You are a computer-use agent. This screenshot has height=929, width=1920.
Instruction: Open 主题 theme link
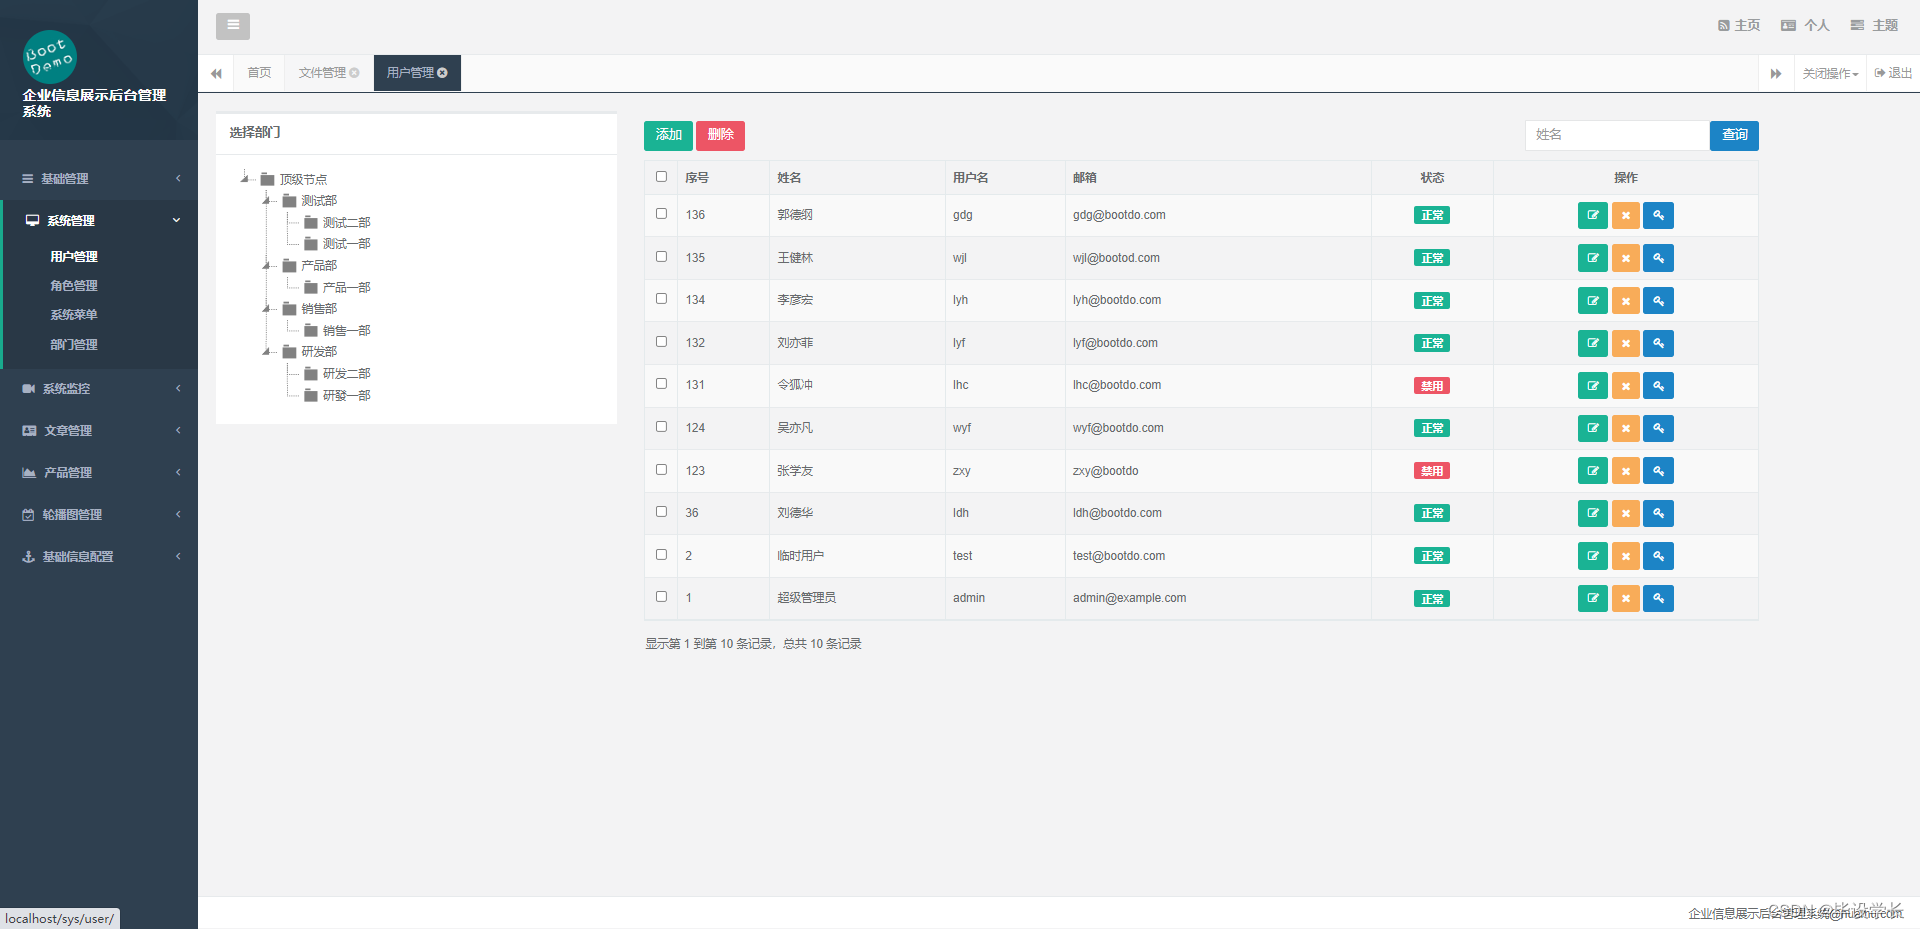tap(1874, 25)
